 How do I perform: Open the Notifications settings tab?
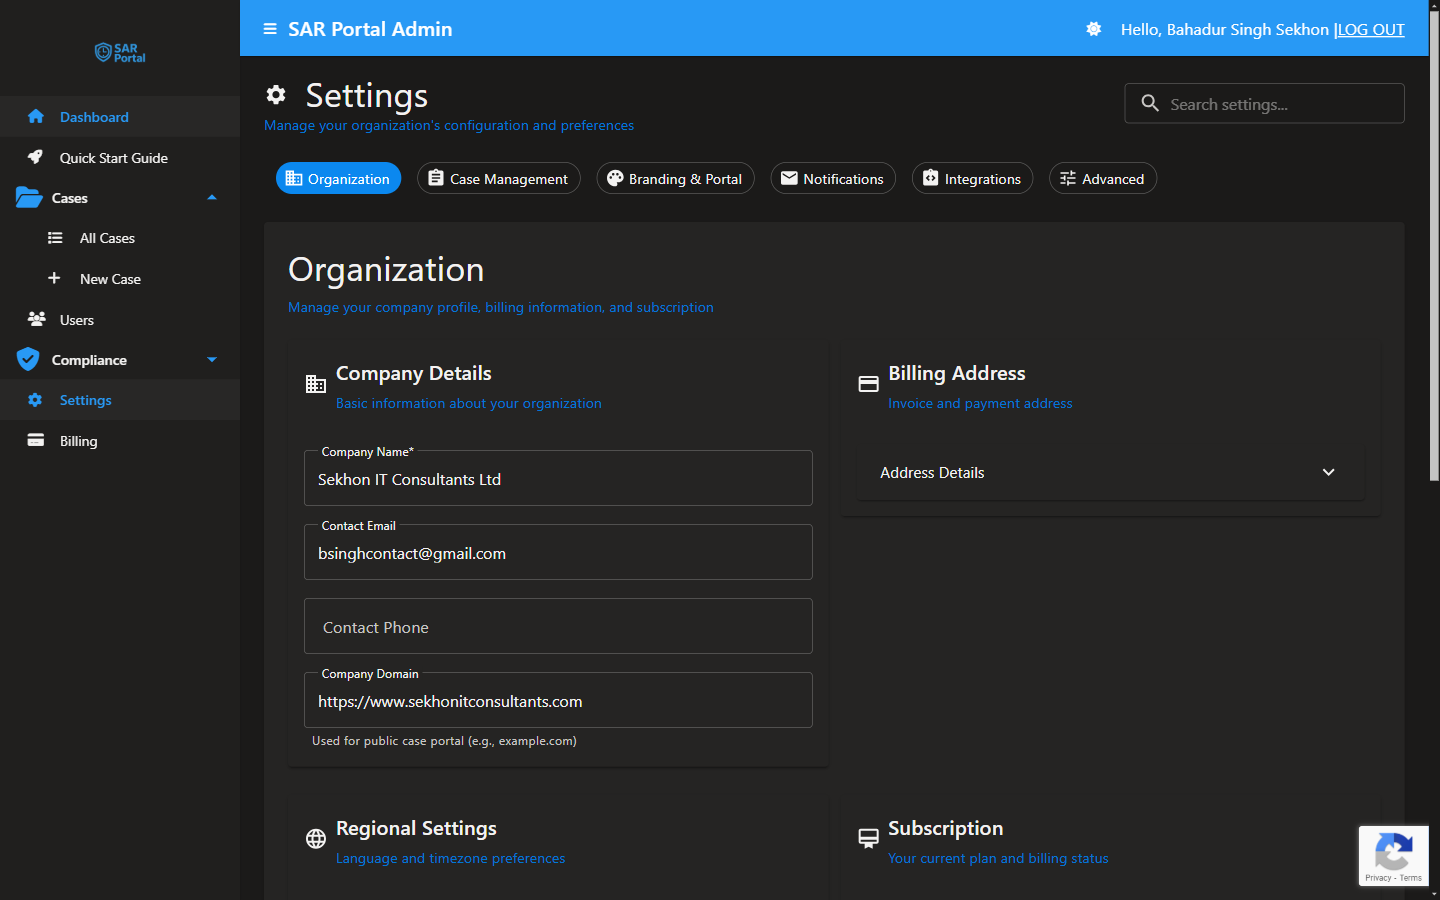coord(833,178)
